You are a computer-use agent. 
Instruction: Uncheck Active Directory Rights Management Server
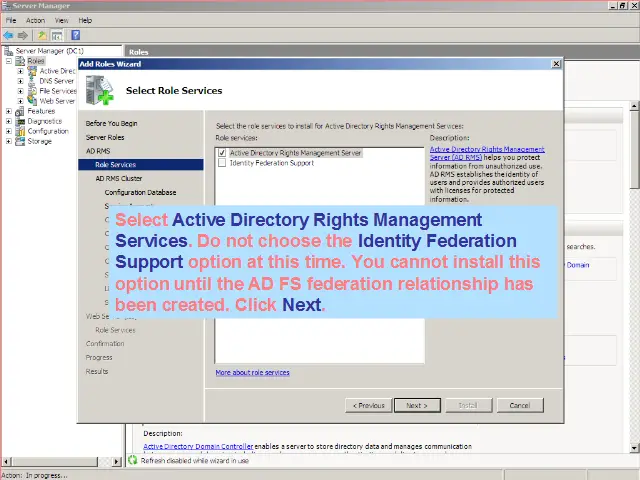222,153
